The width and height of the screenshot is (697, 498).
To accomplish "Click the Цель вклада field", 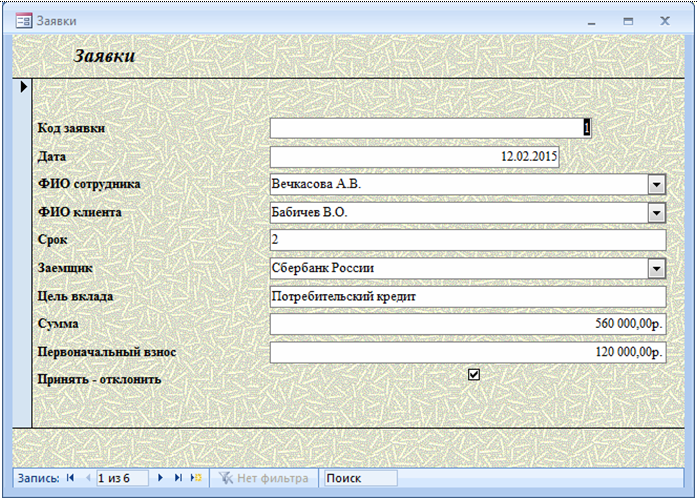I will [468, 297].
